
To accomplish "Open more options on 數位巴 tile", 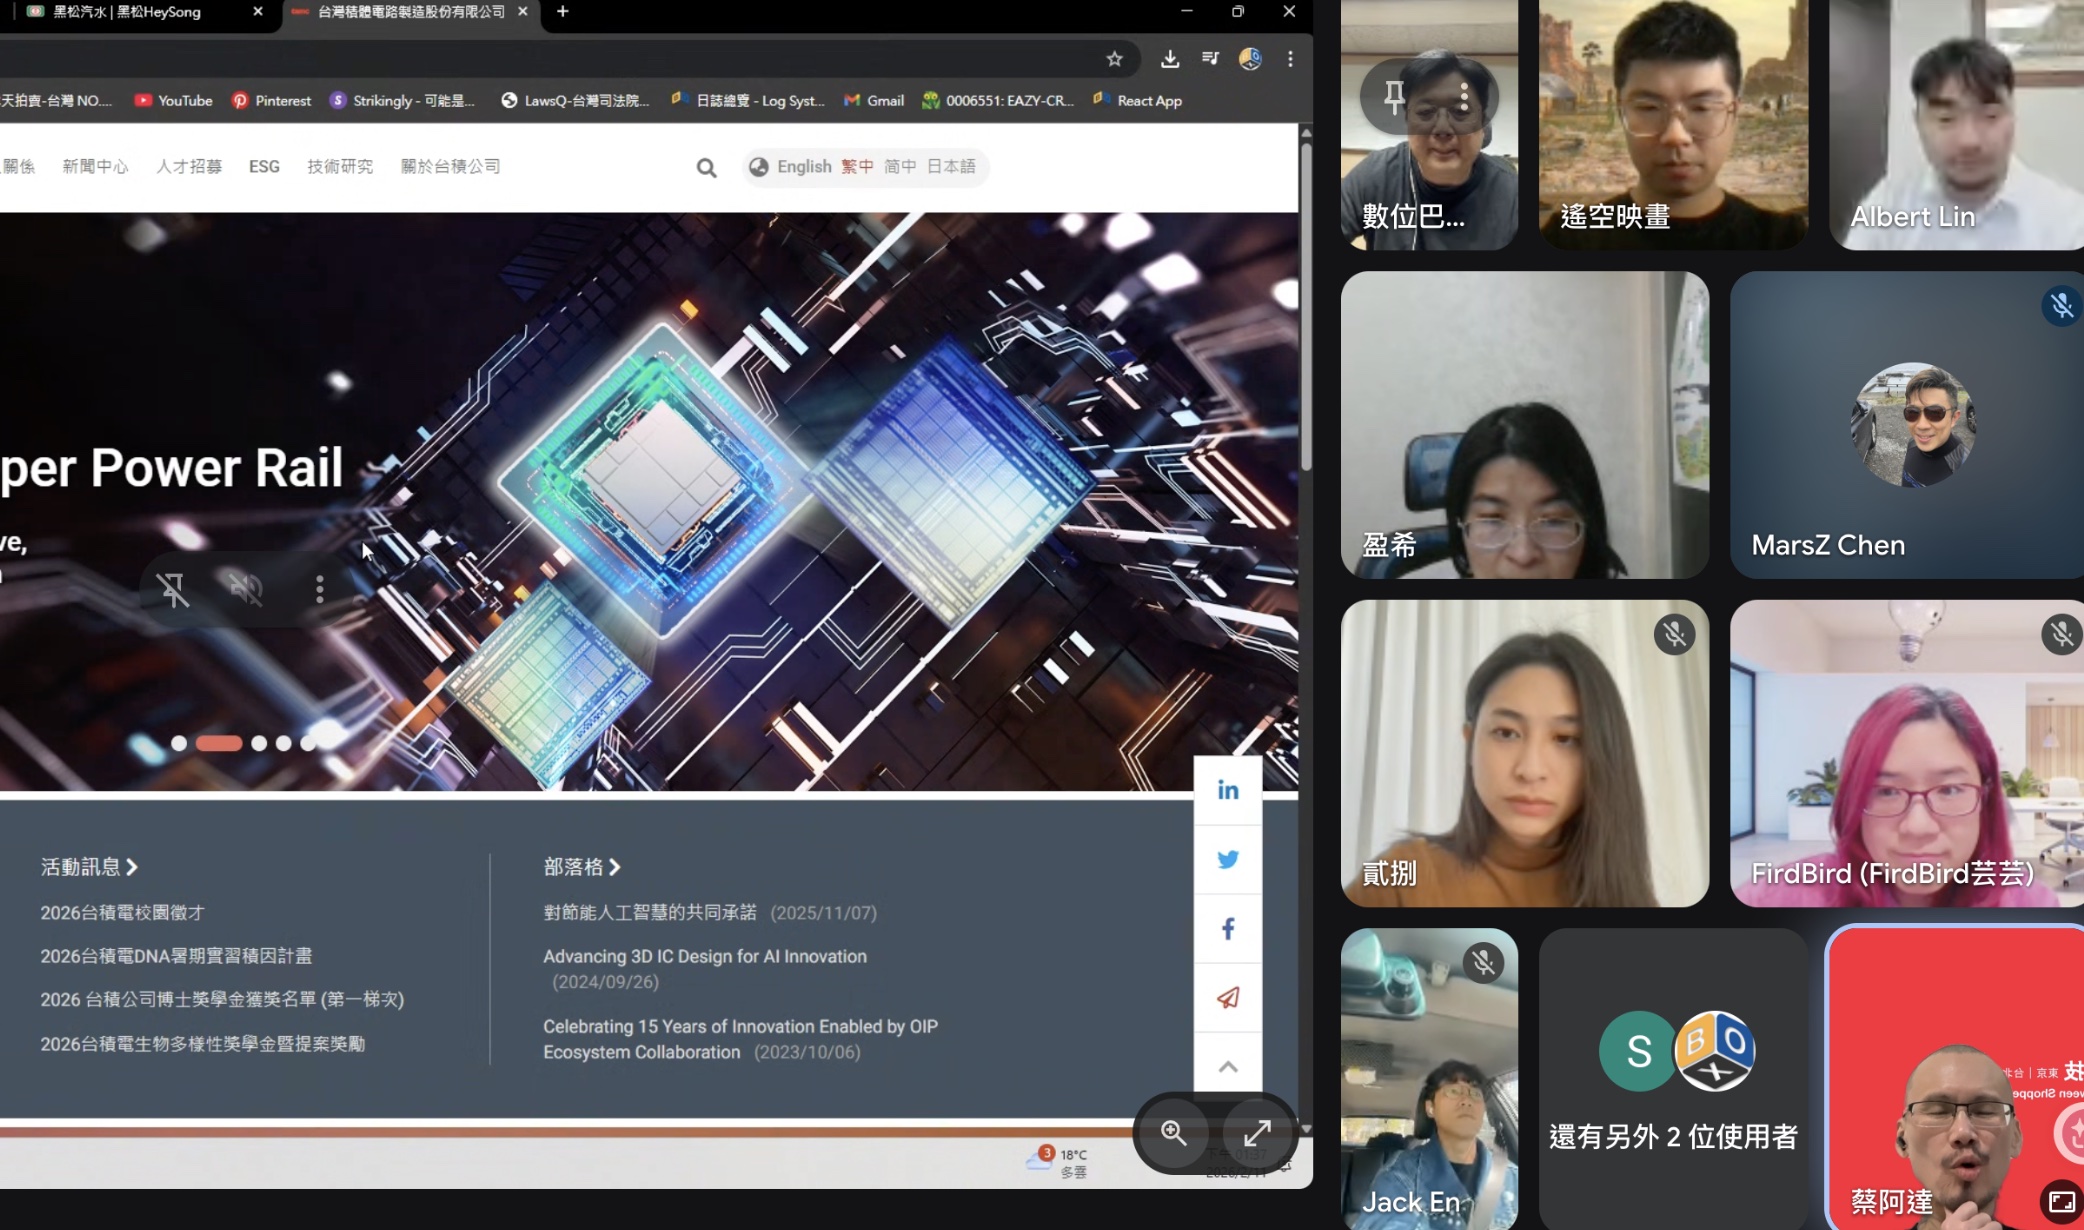I will click(1464, 96).
